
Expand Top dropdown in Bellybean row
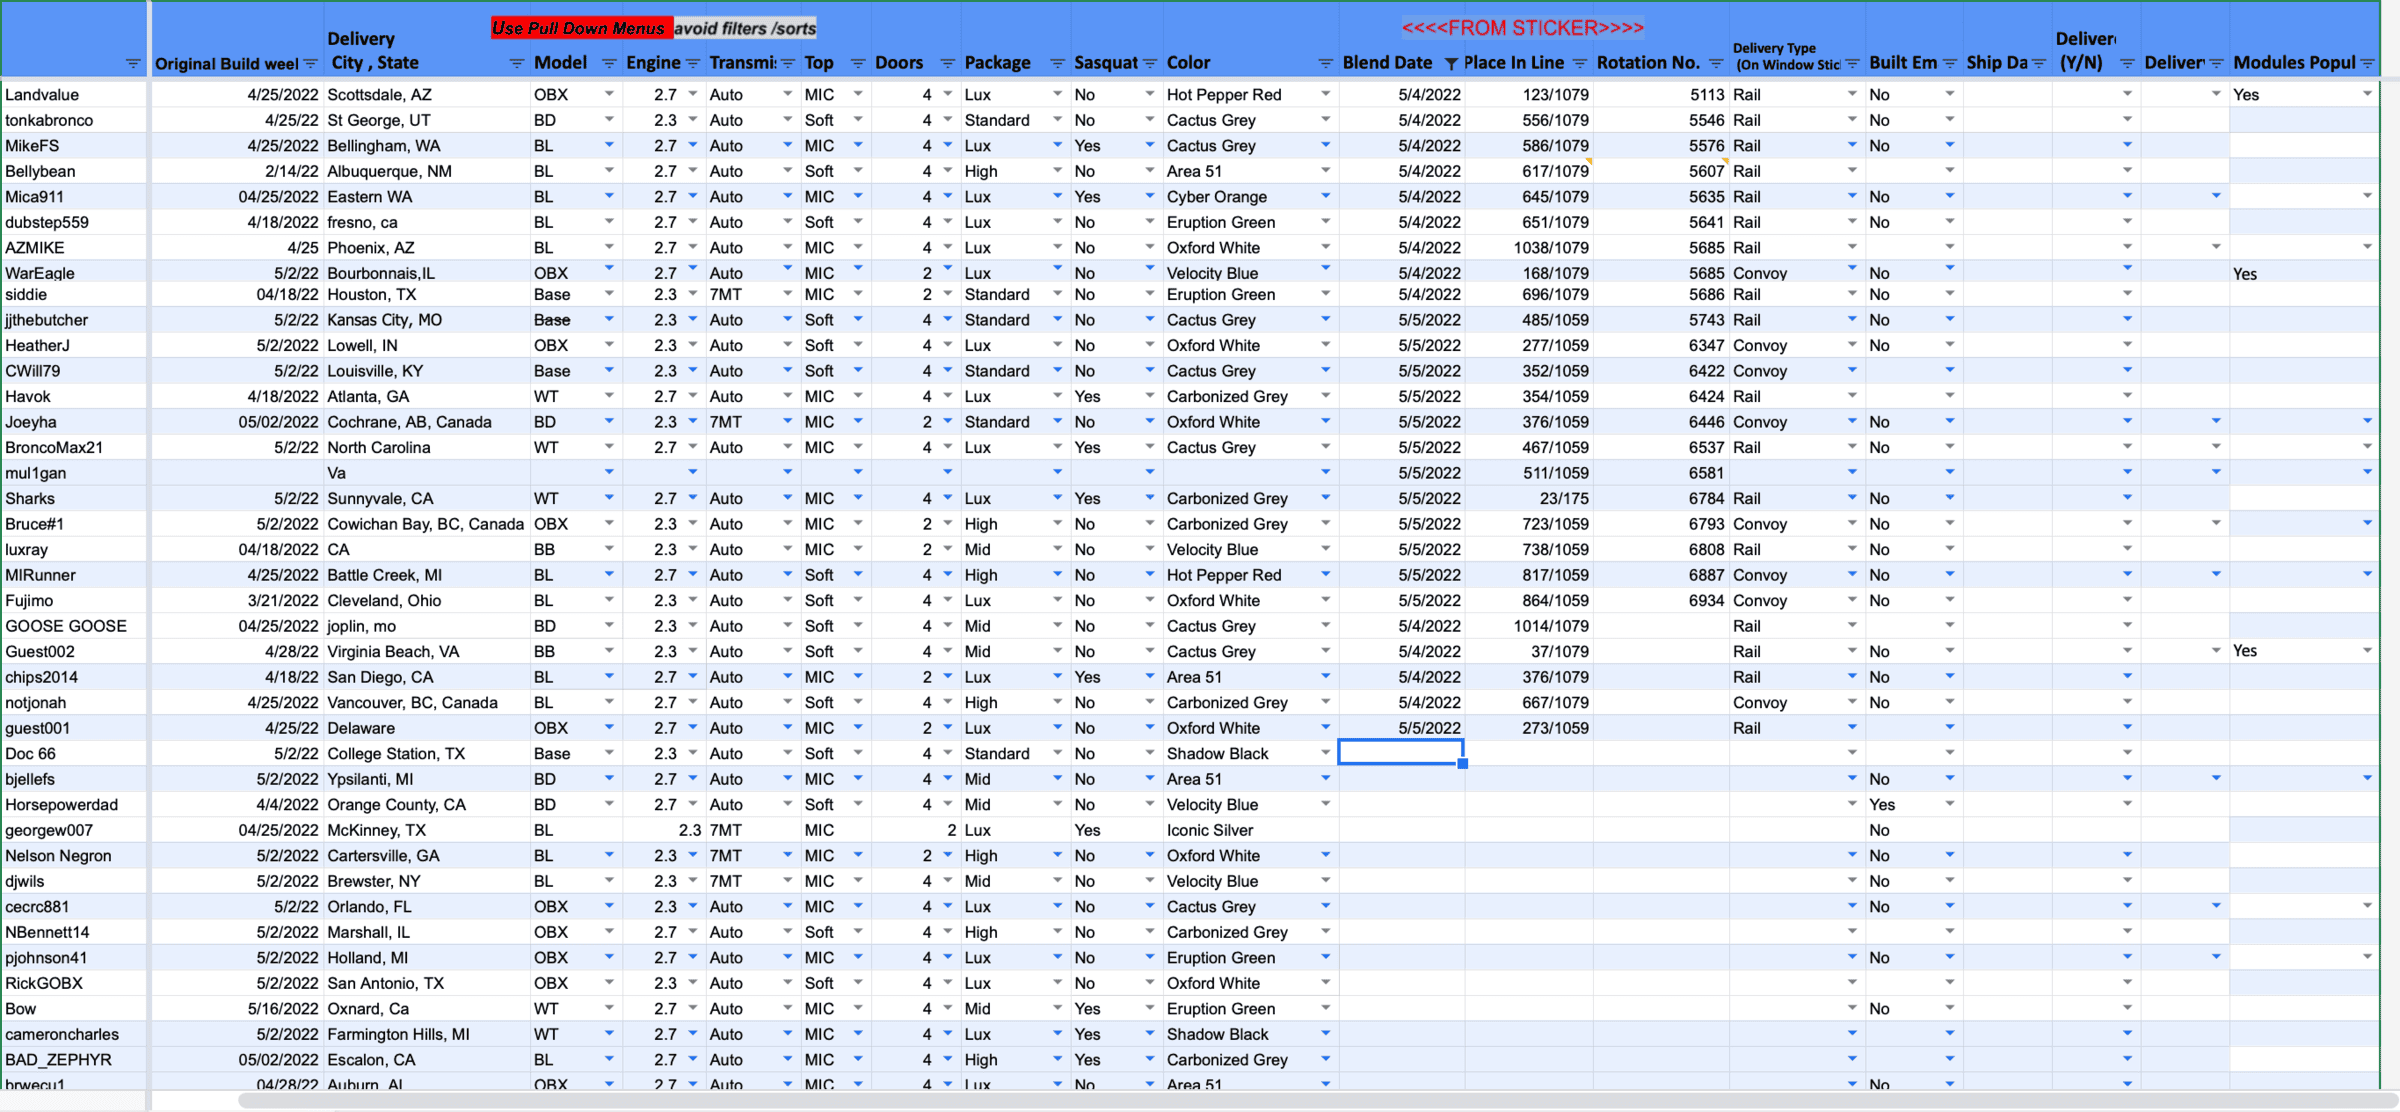pyautogui.click(x=857, y=171)
